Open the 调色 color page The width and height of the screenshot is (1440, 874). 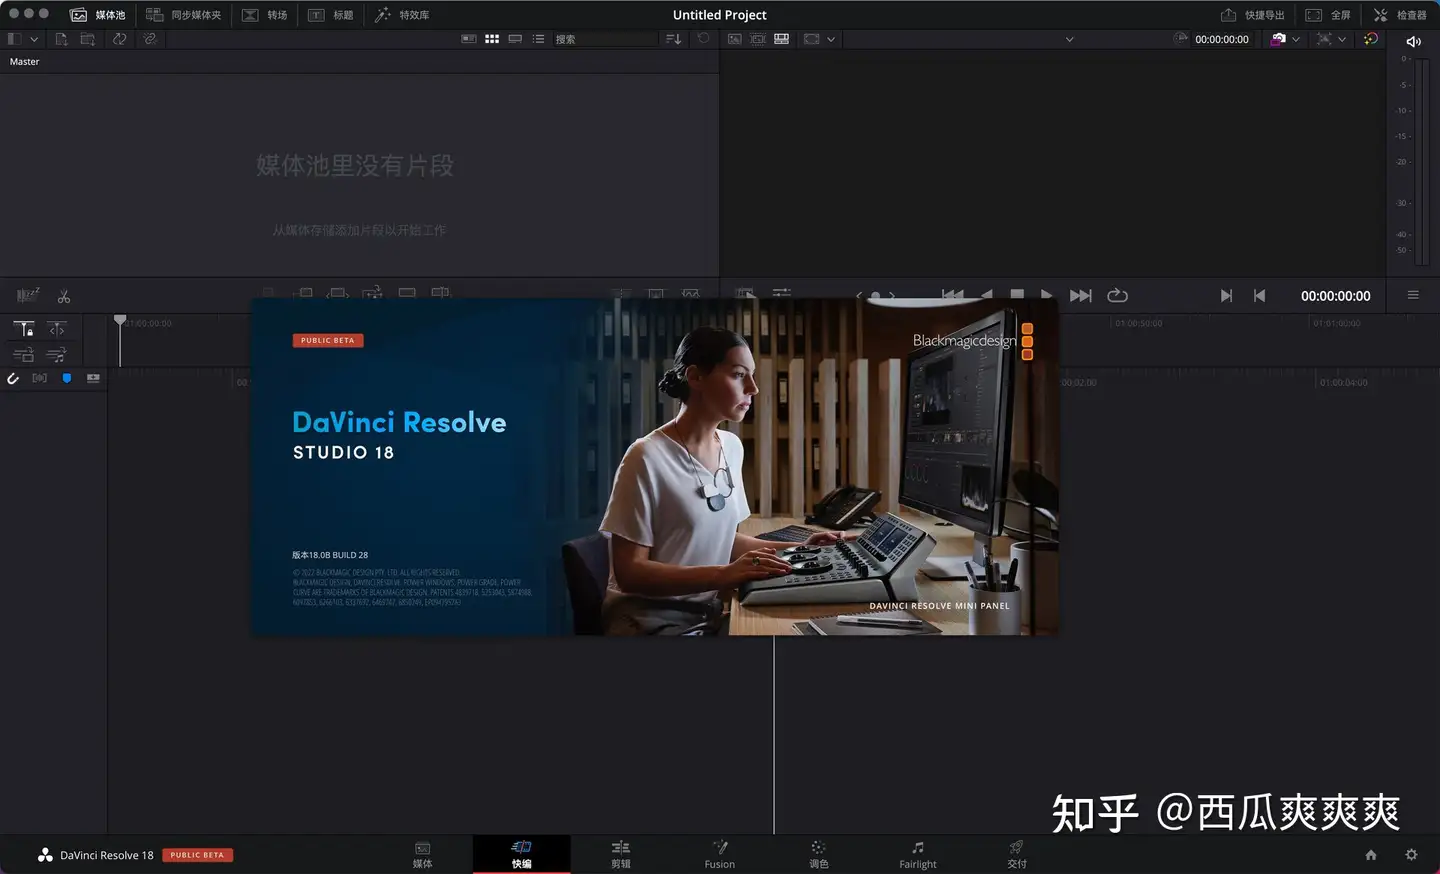click(819, 855)
